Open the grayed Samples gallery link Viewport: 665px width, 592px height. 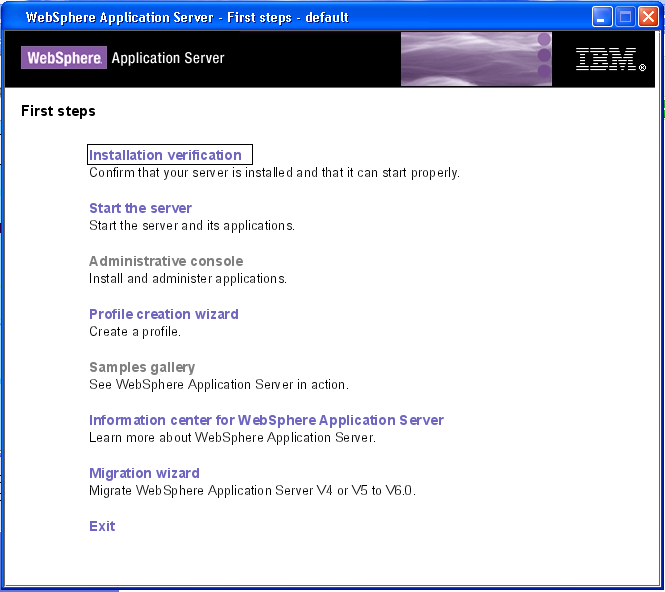(142, 367)
